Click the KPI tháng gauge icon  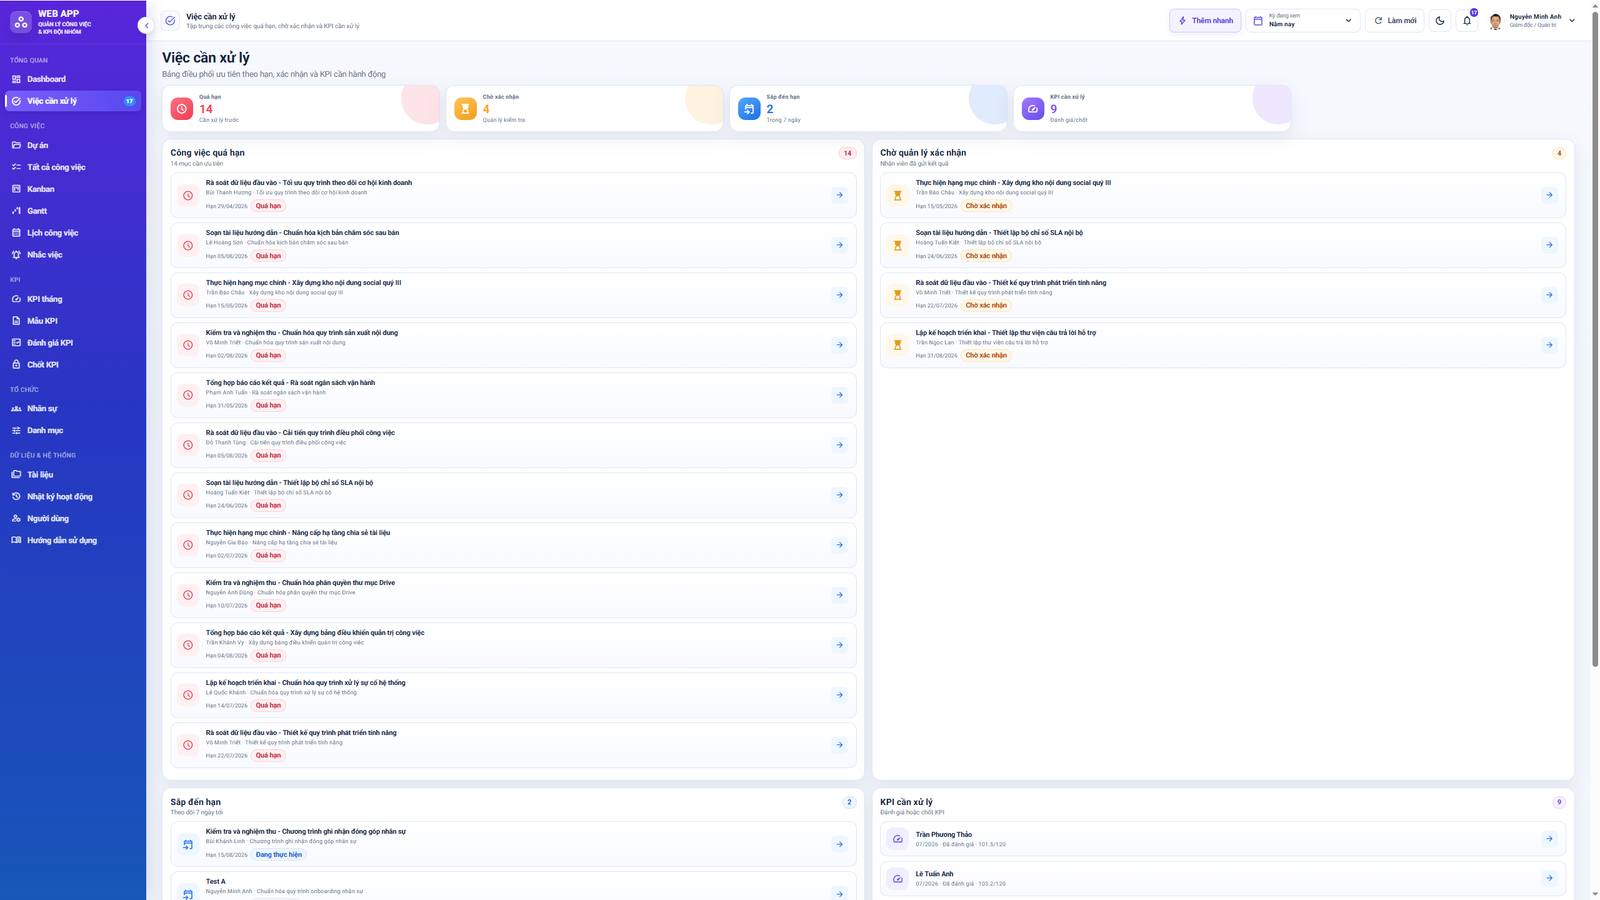click(16, 299)
